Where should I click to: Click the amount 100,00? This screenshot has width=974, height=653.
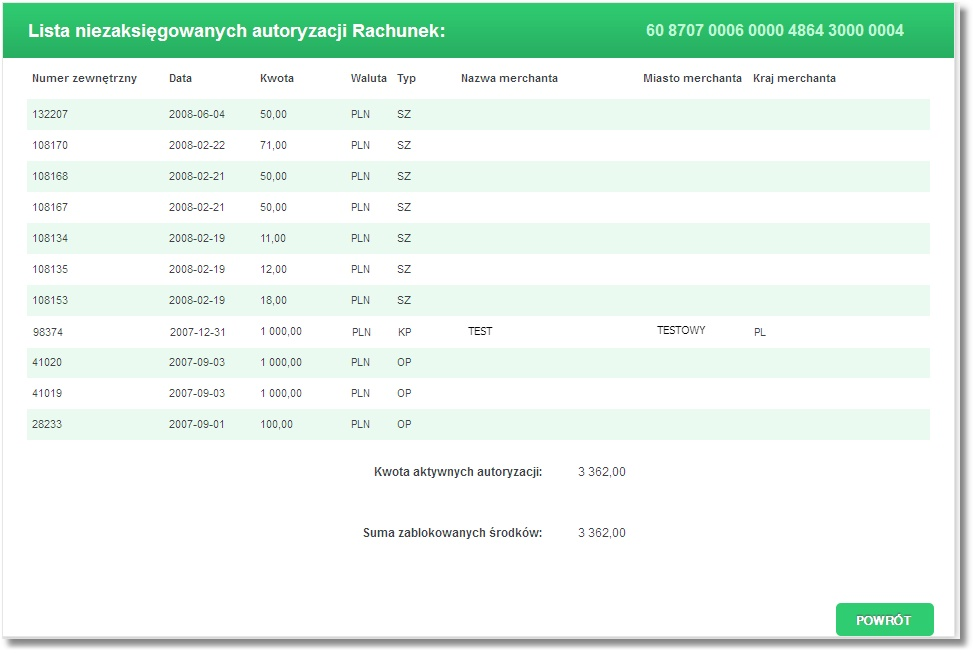276,424
